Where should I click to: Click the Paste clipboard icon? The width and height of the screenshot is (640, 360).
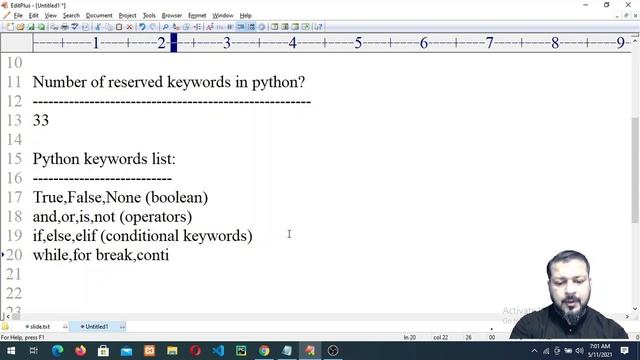point(119,27)
